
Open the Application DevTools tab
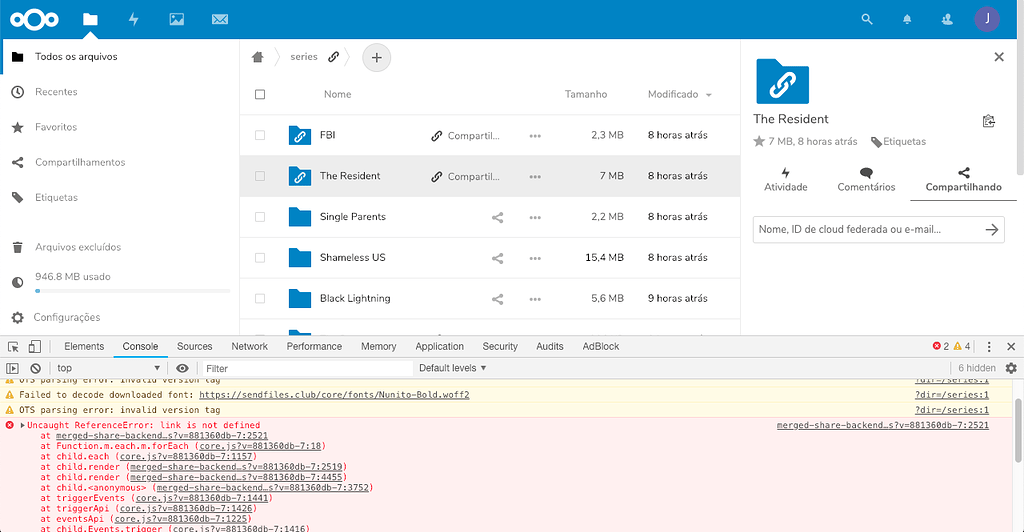click(x=440, y=347)
